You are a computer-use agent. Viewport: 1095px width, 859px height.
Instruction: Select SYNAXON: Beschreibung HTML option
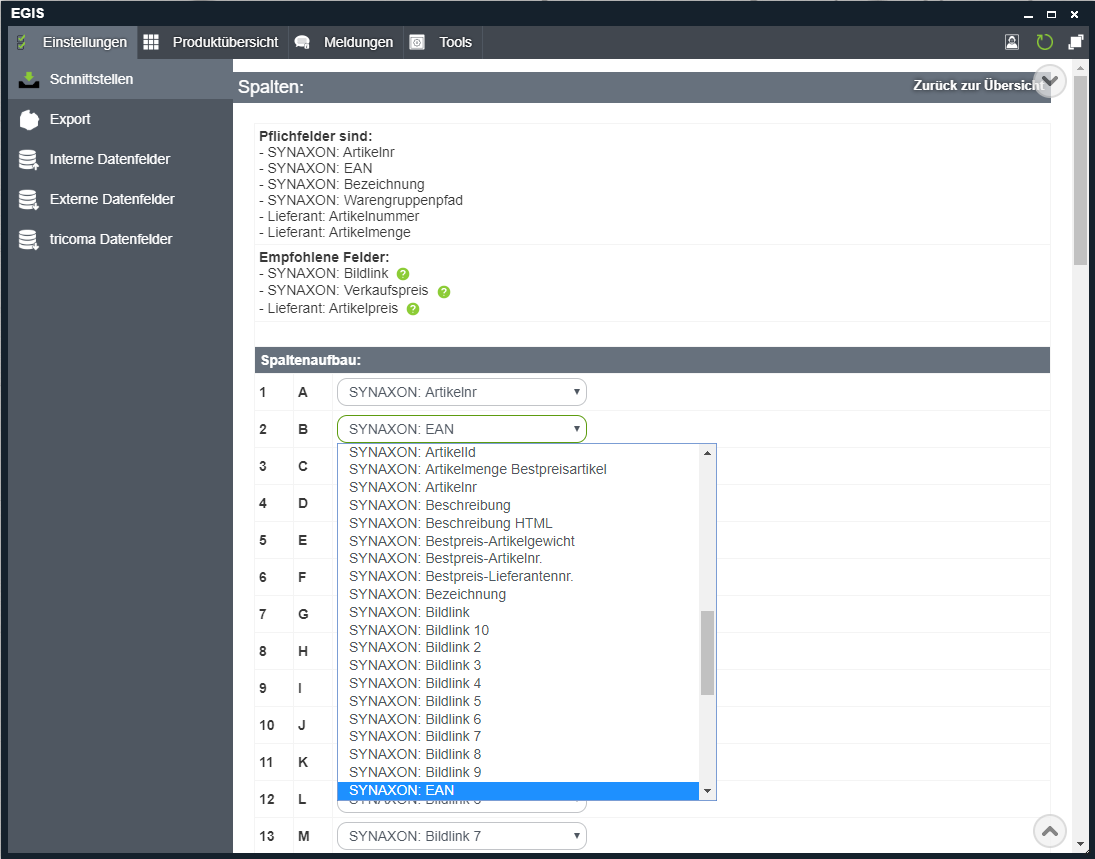pos(518,523)
